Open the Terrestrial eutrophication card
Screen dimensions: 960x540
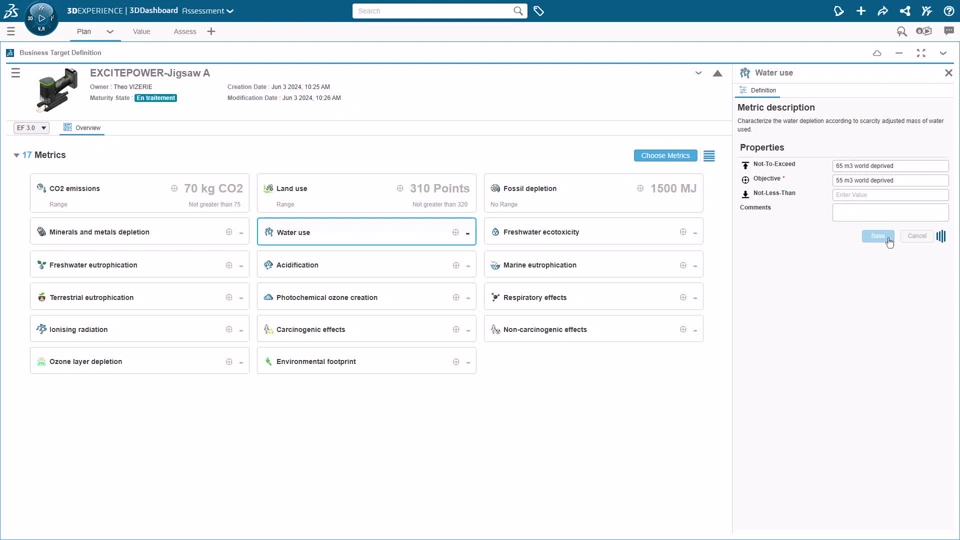140,298
